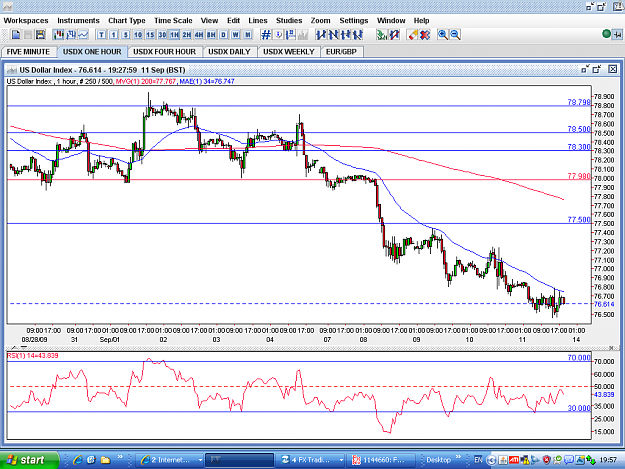The height and width of the screenshot is (469, 625).
Task: Click the price scale adjustment icon
Action: [x=291, y=35]
